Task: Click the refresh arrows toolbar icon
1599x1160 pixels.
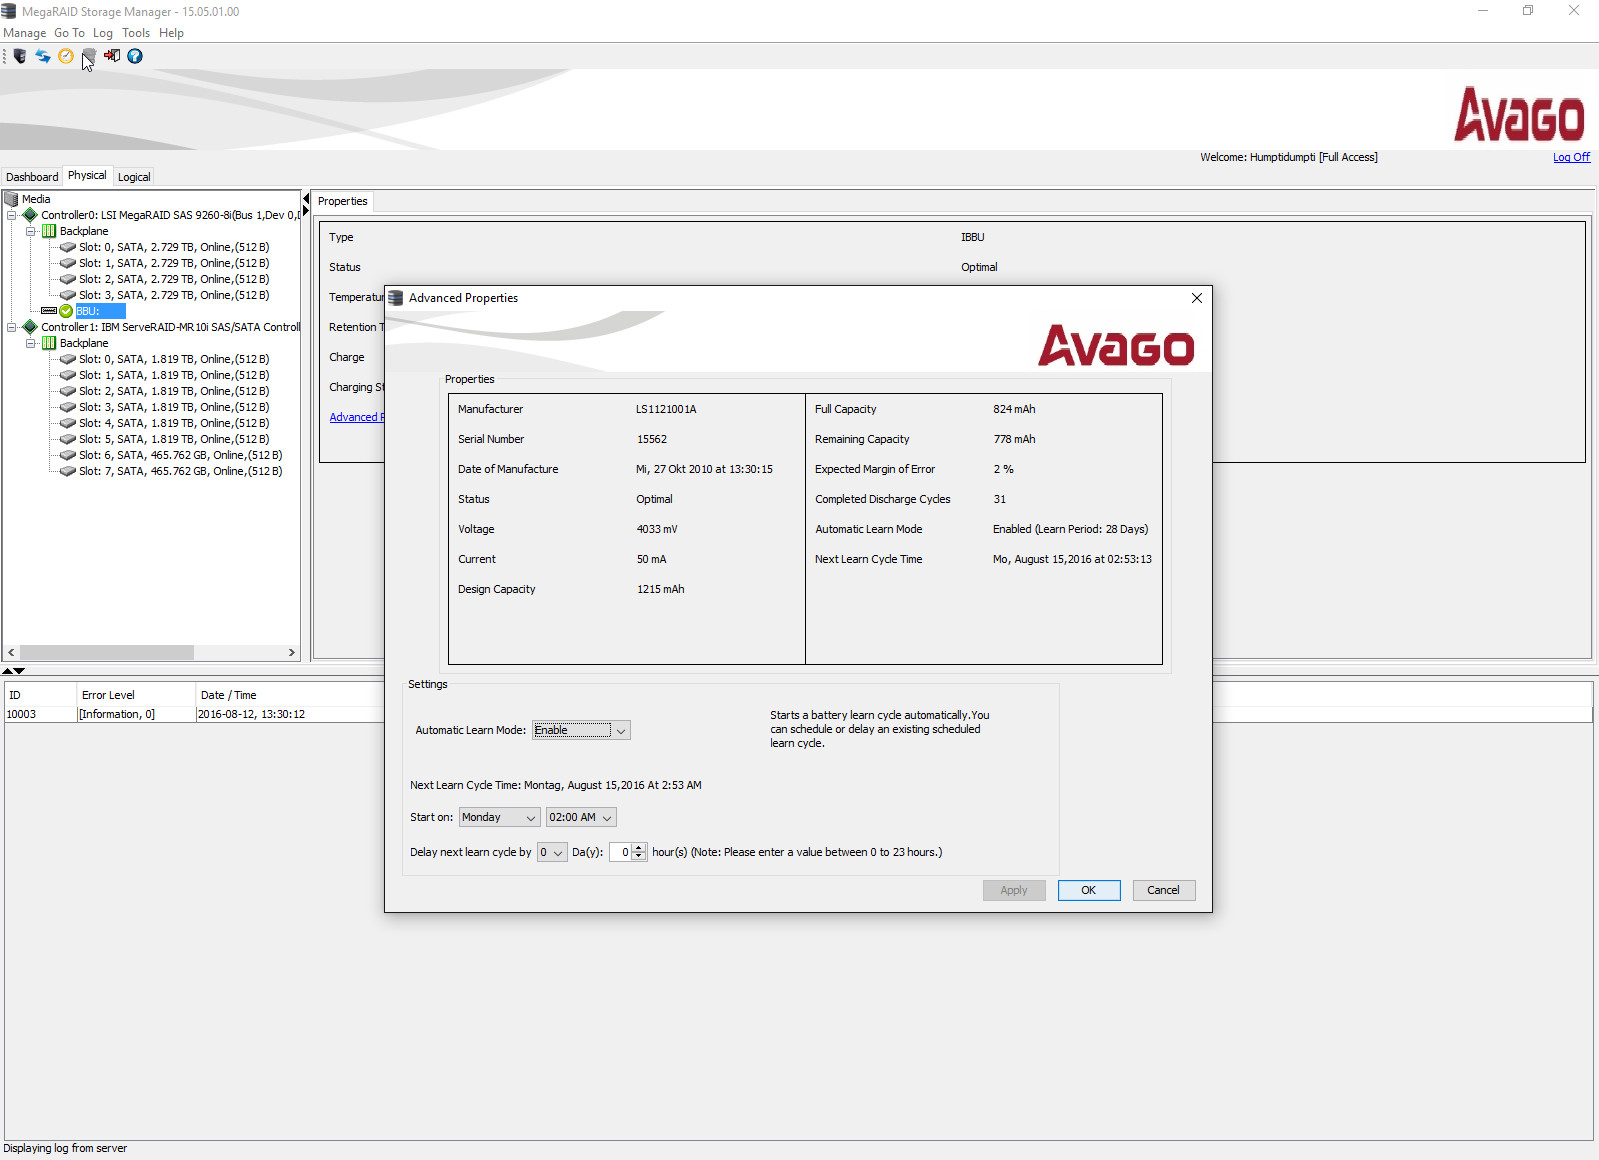Action: (43, 56)
